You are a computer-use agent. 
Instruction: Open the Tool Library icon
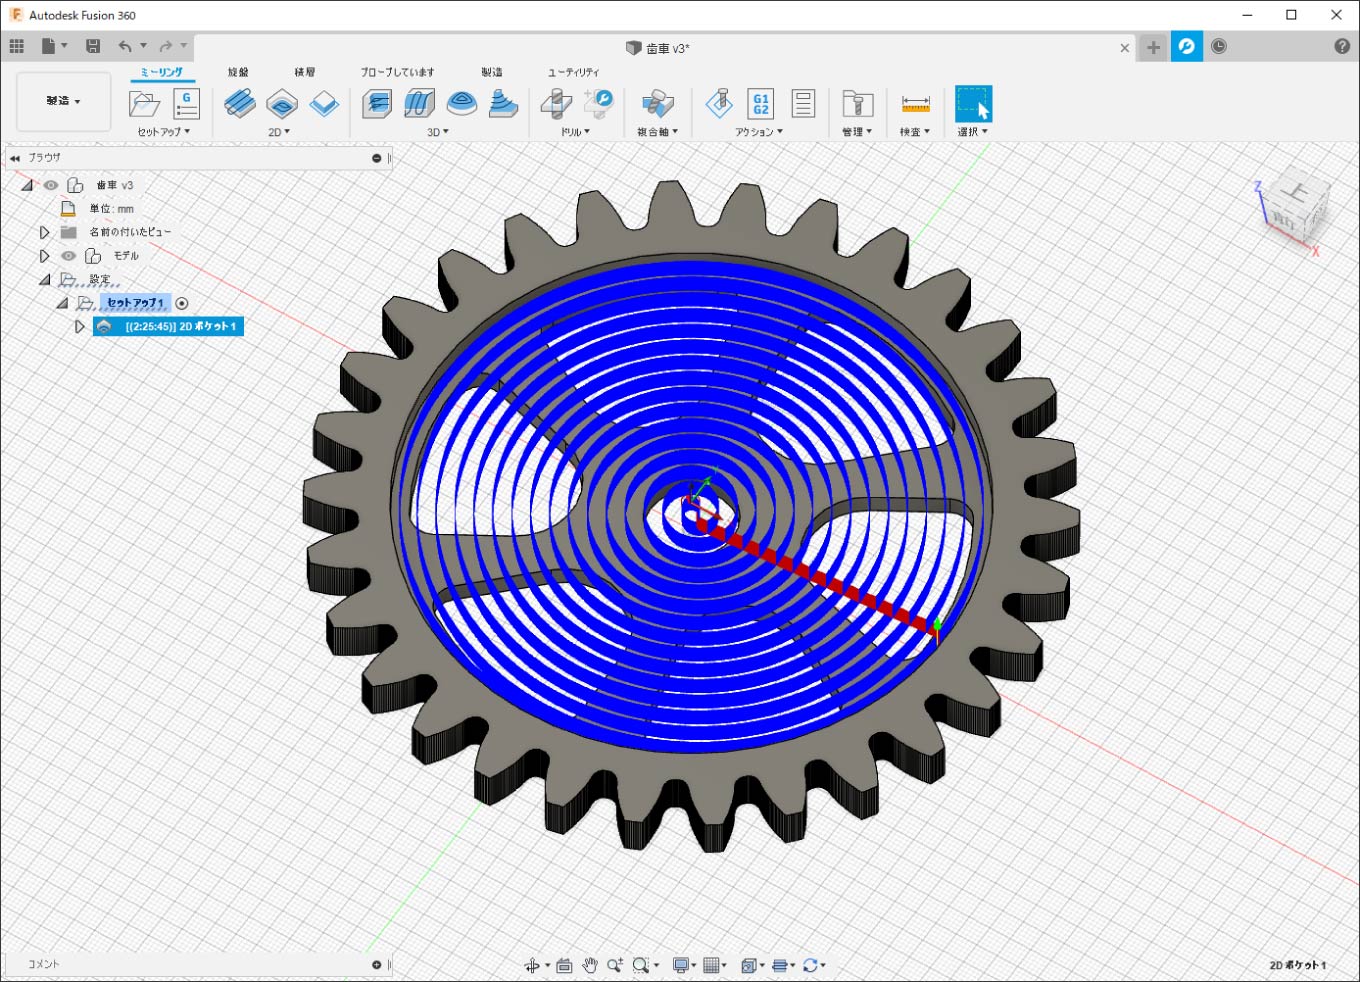[857, 103]
